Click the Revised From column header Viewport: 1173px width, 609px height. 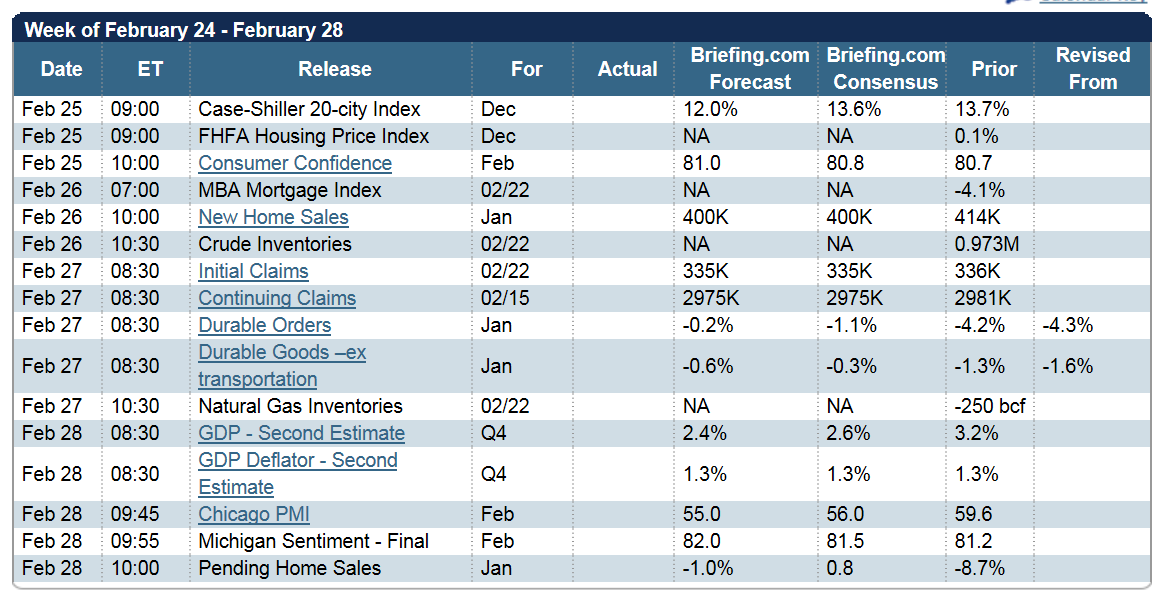pos(1092,69)
